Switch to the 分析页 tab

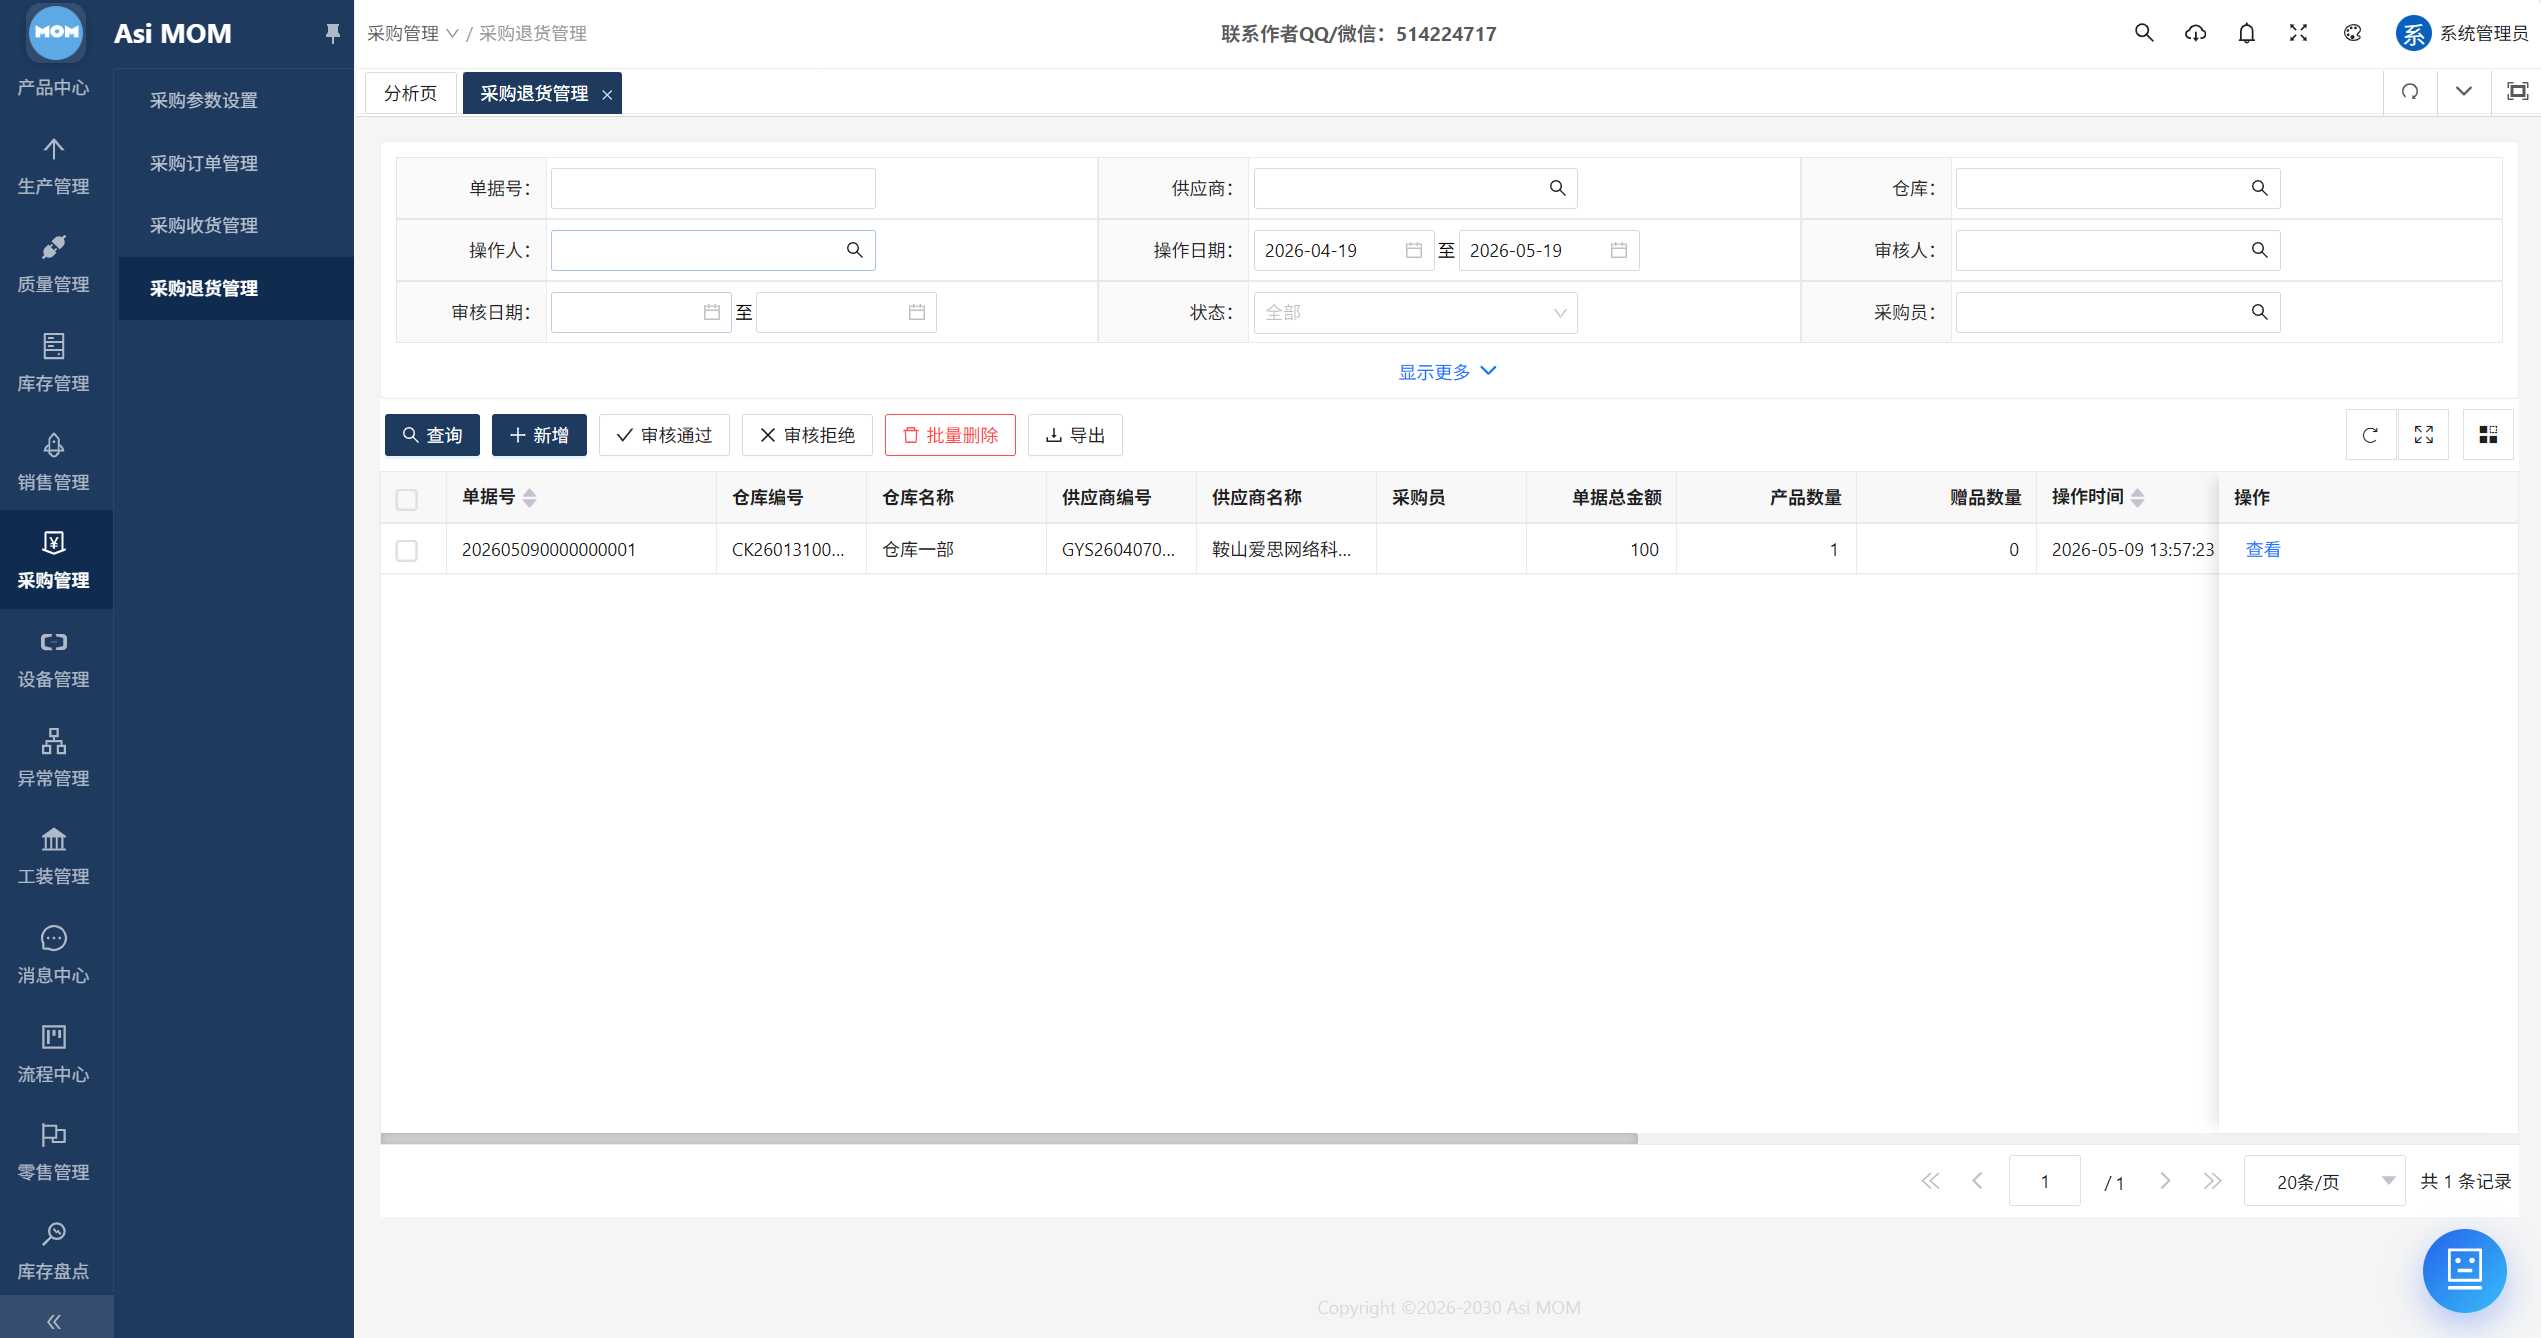[x=410, y=93]
